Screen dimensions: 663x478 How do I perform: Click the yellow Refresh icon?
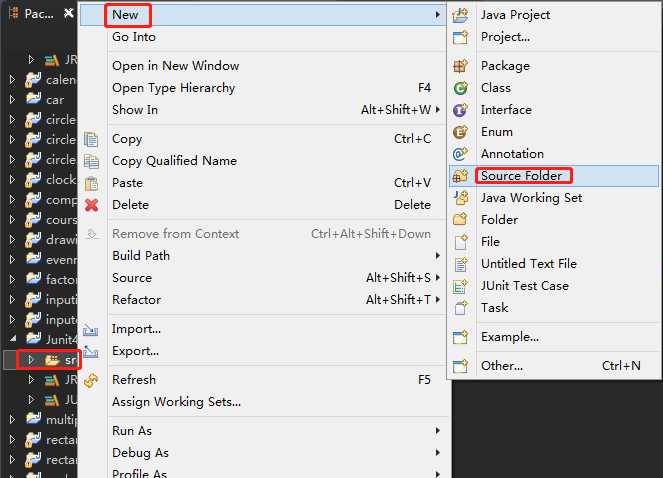point(91,380)
